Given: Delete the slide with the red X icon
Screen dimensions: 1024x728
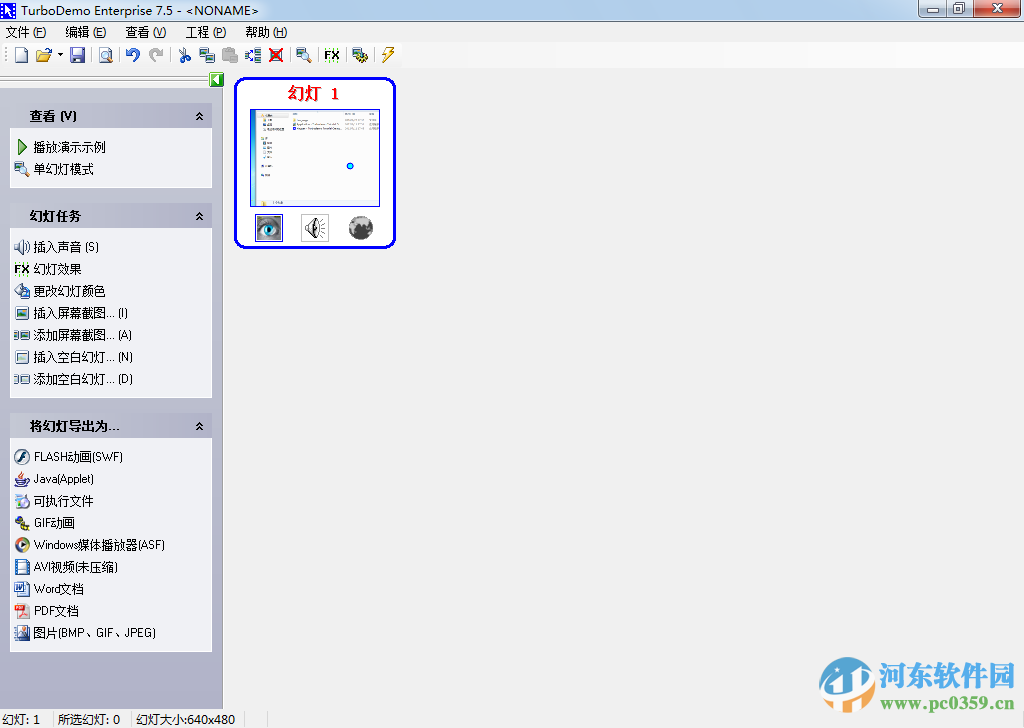Looking at the screenshot, I should [x=276, y=55].
